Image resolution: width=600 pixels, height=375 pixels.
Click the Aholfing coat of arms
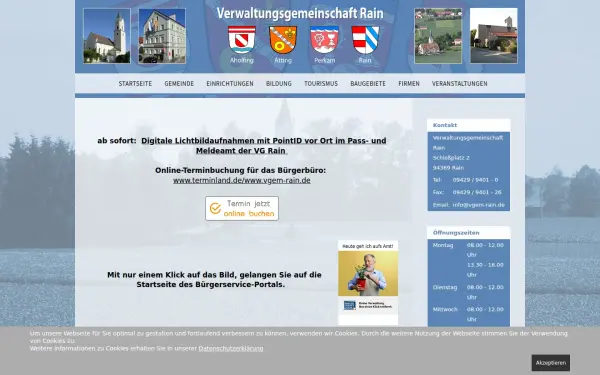(x=242, y=40)
